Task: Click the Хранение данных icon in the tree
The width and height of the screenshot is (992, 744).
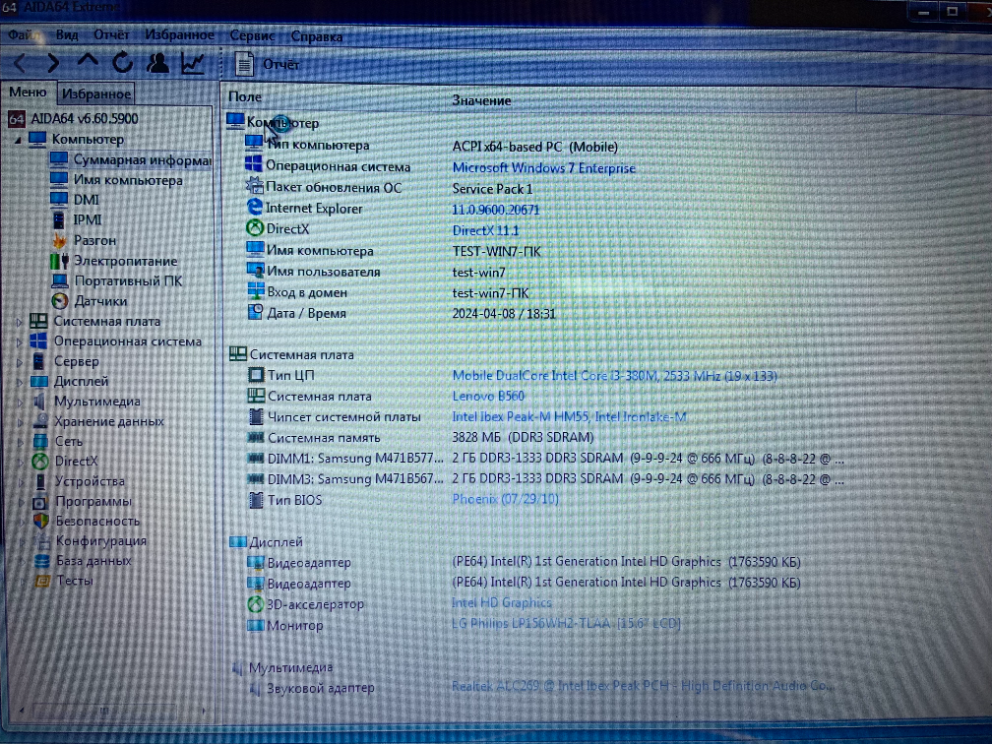Action: (40, 421)
